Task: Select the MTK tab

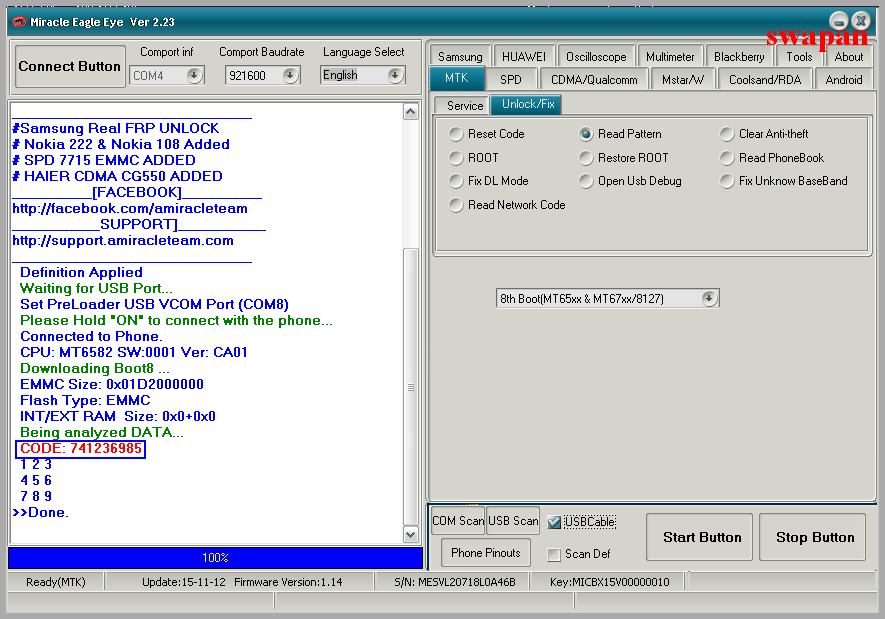Action: (456, 78)
